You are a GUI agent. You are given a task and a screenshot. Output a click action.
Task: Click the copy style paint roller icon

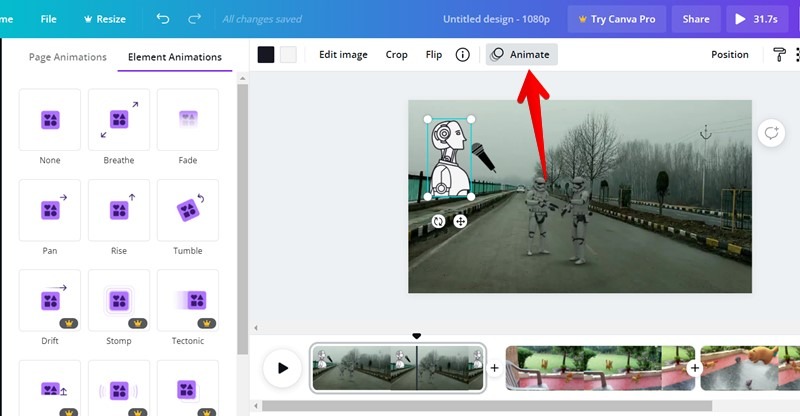779,55
